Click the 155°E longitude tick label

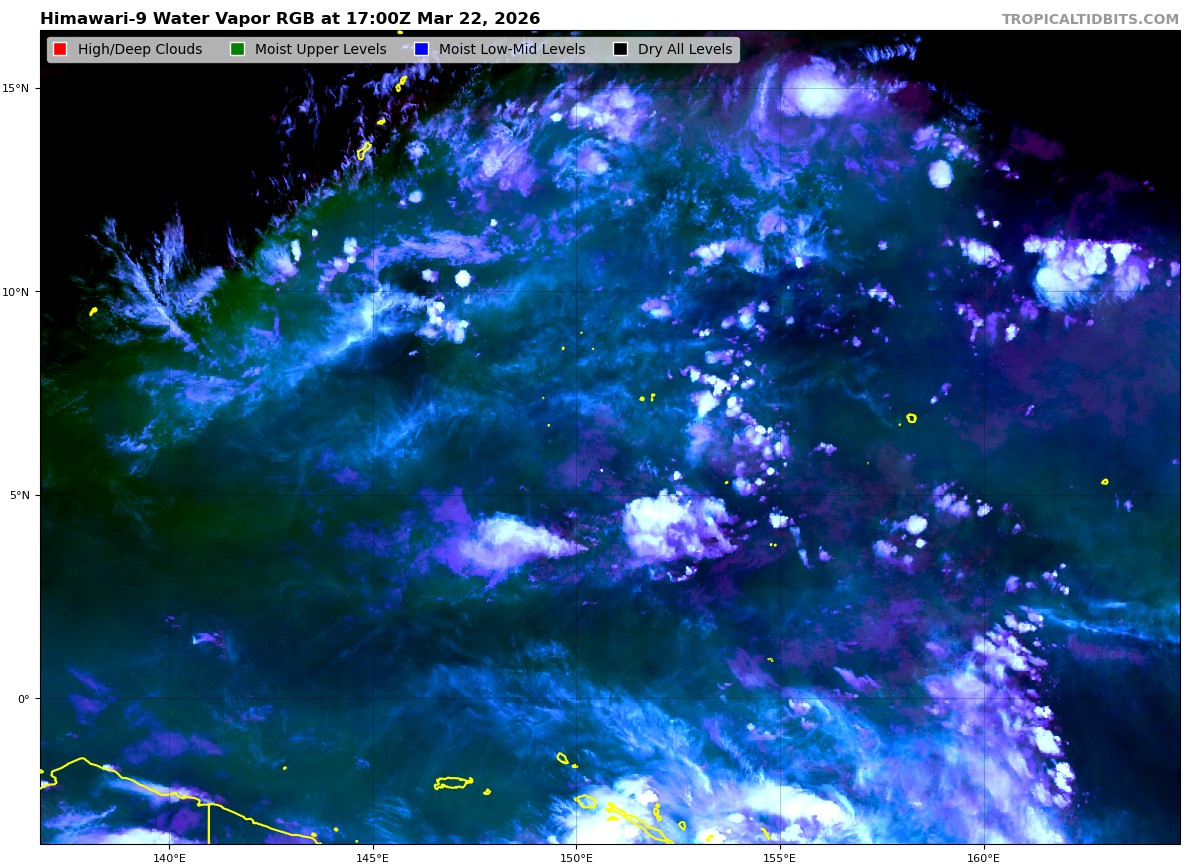[779, 858]
